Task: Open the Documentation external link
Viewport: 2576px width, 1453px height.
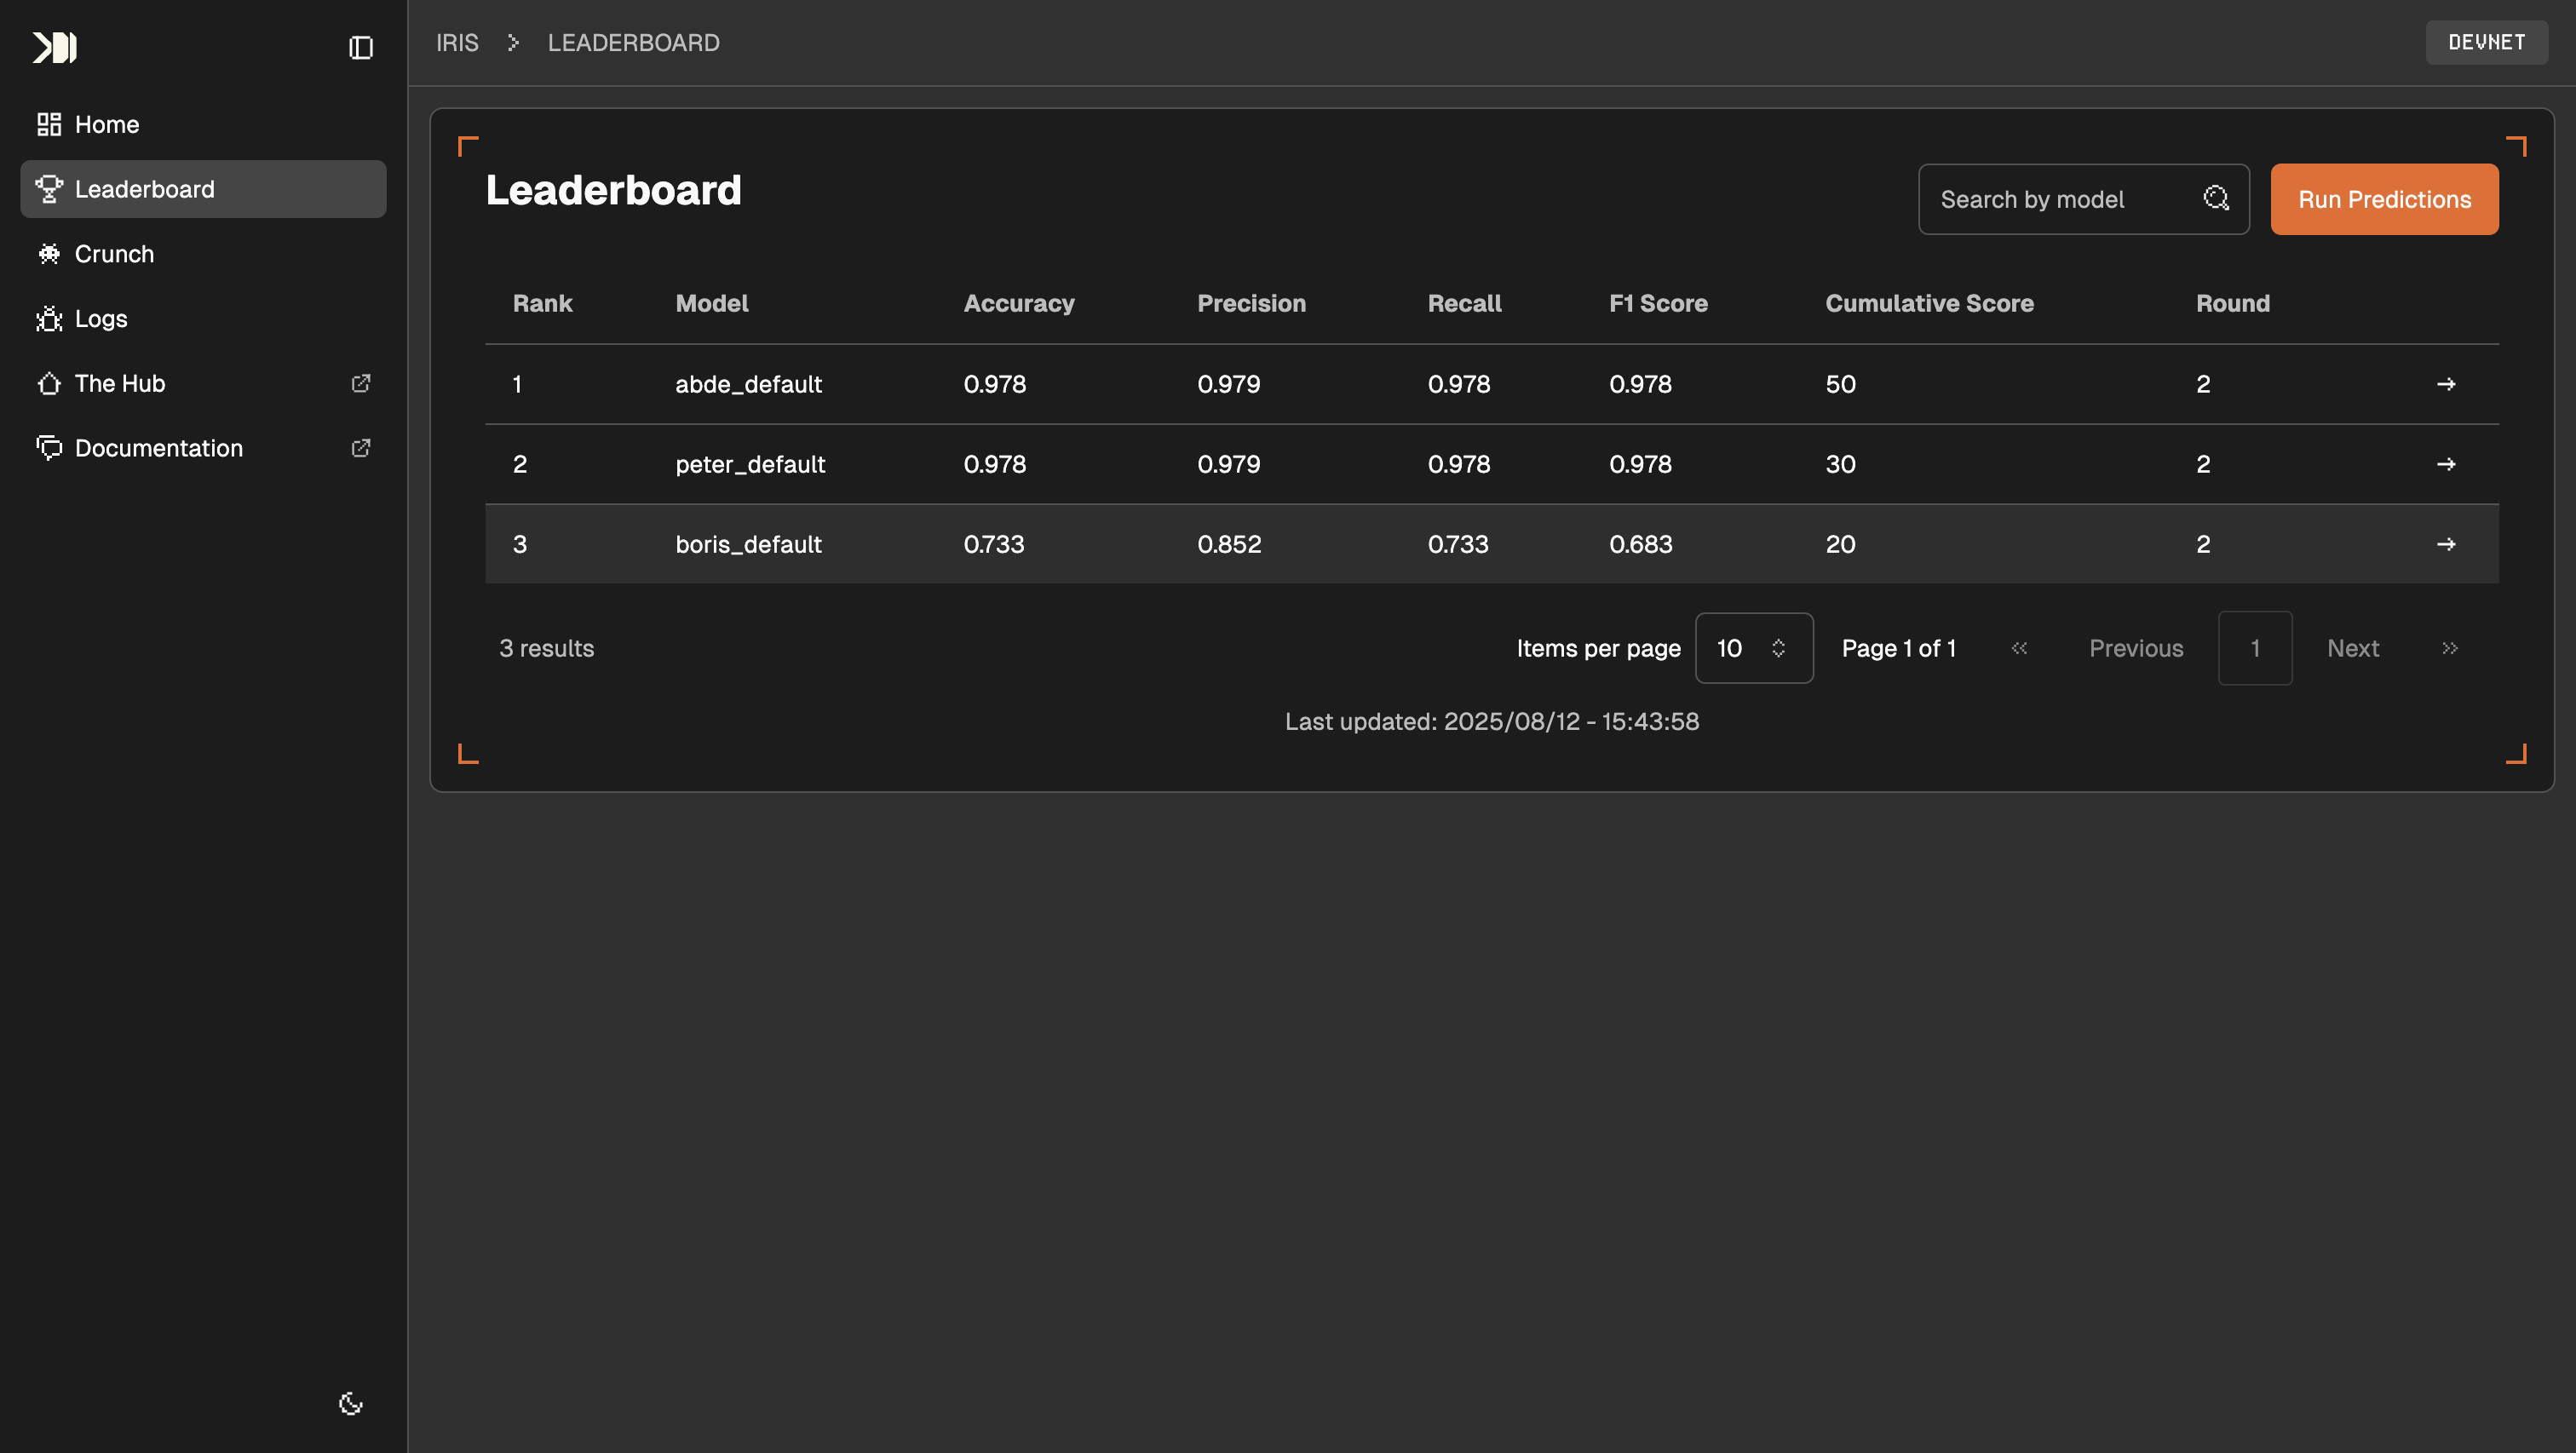Action: (x=158, y=447)
